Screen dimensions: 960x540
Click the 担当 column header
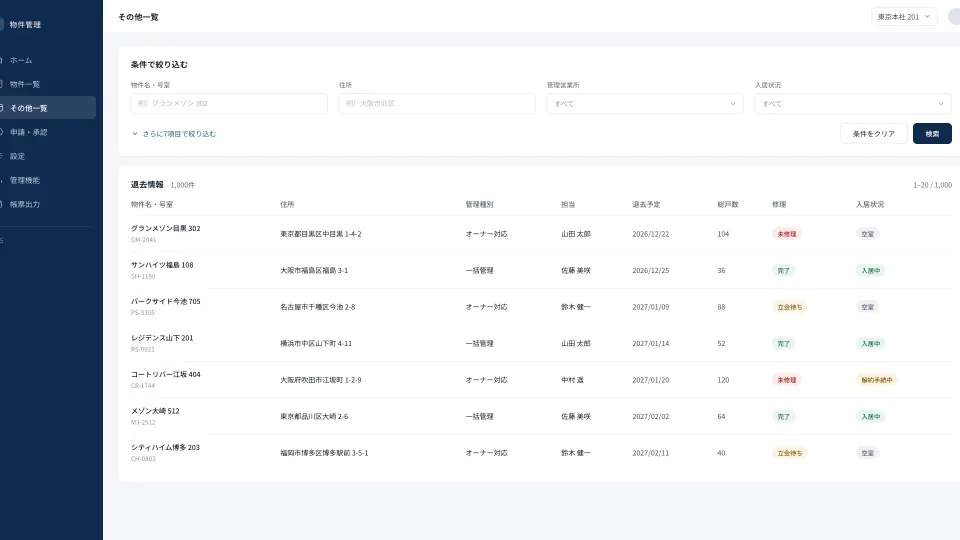tap(568, 204)
